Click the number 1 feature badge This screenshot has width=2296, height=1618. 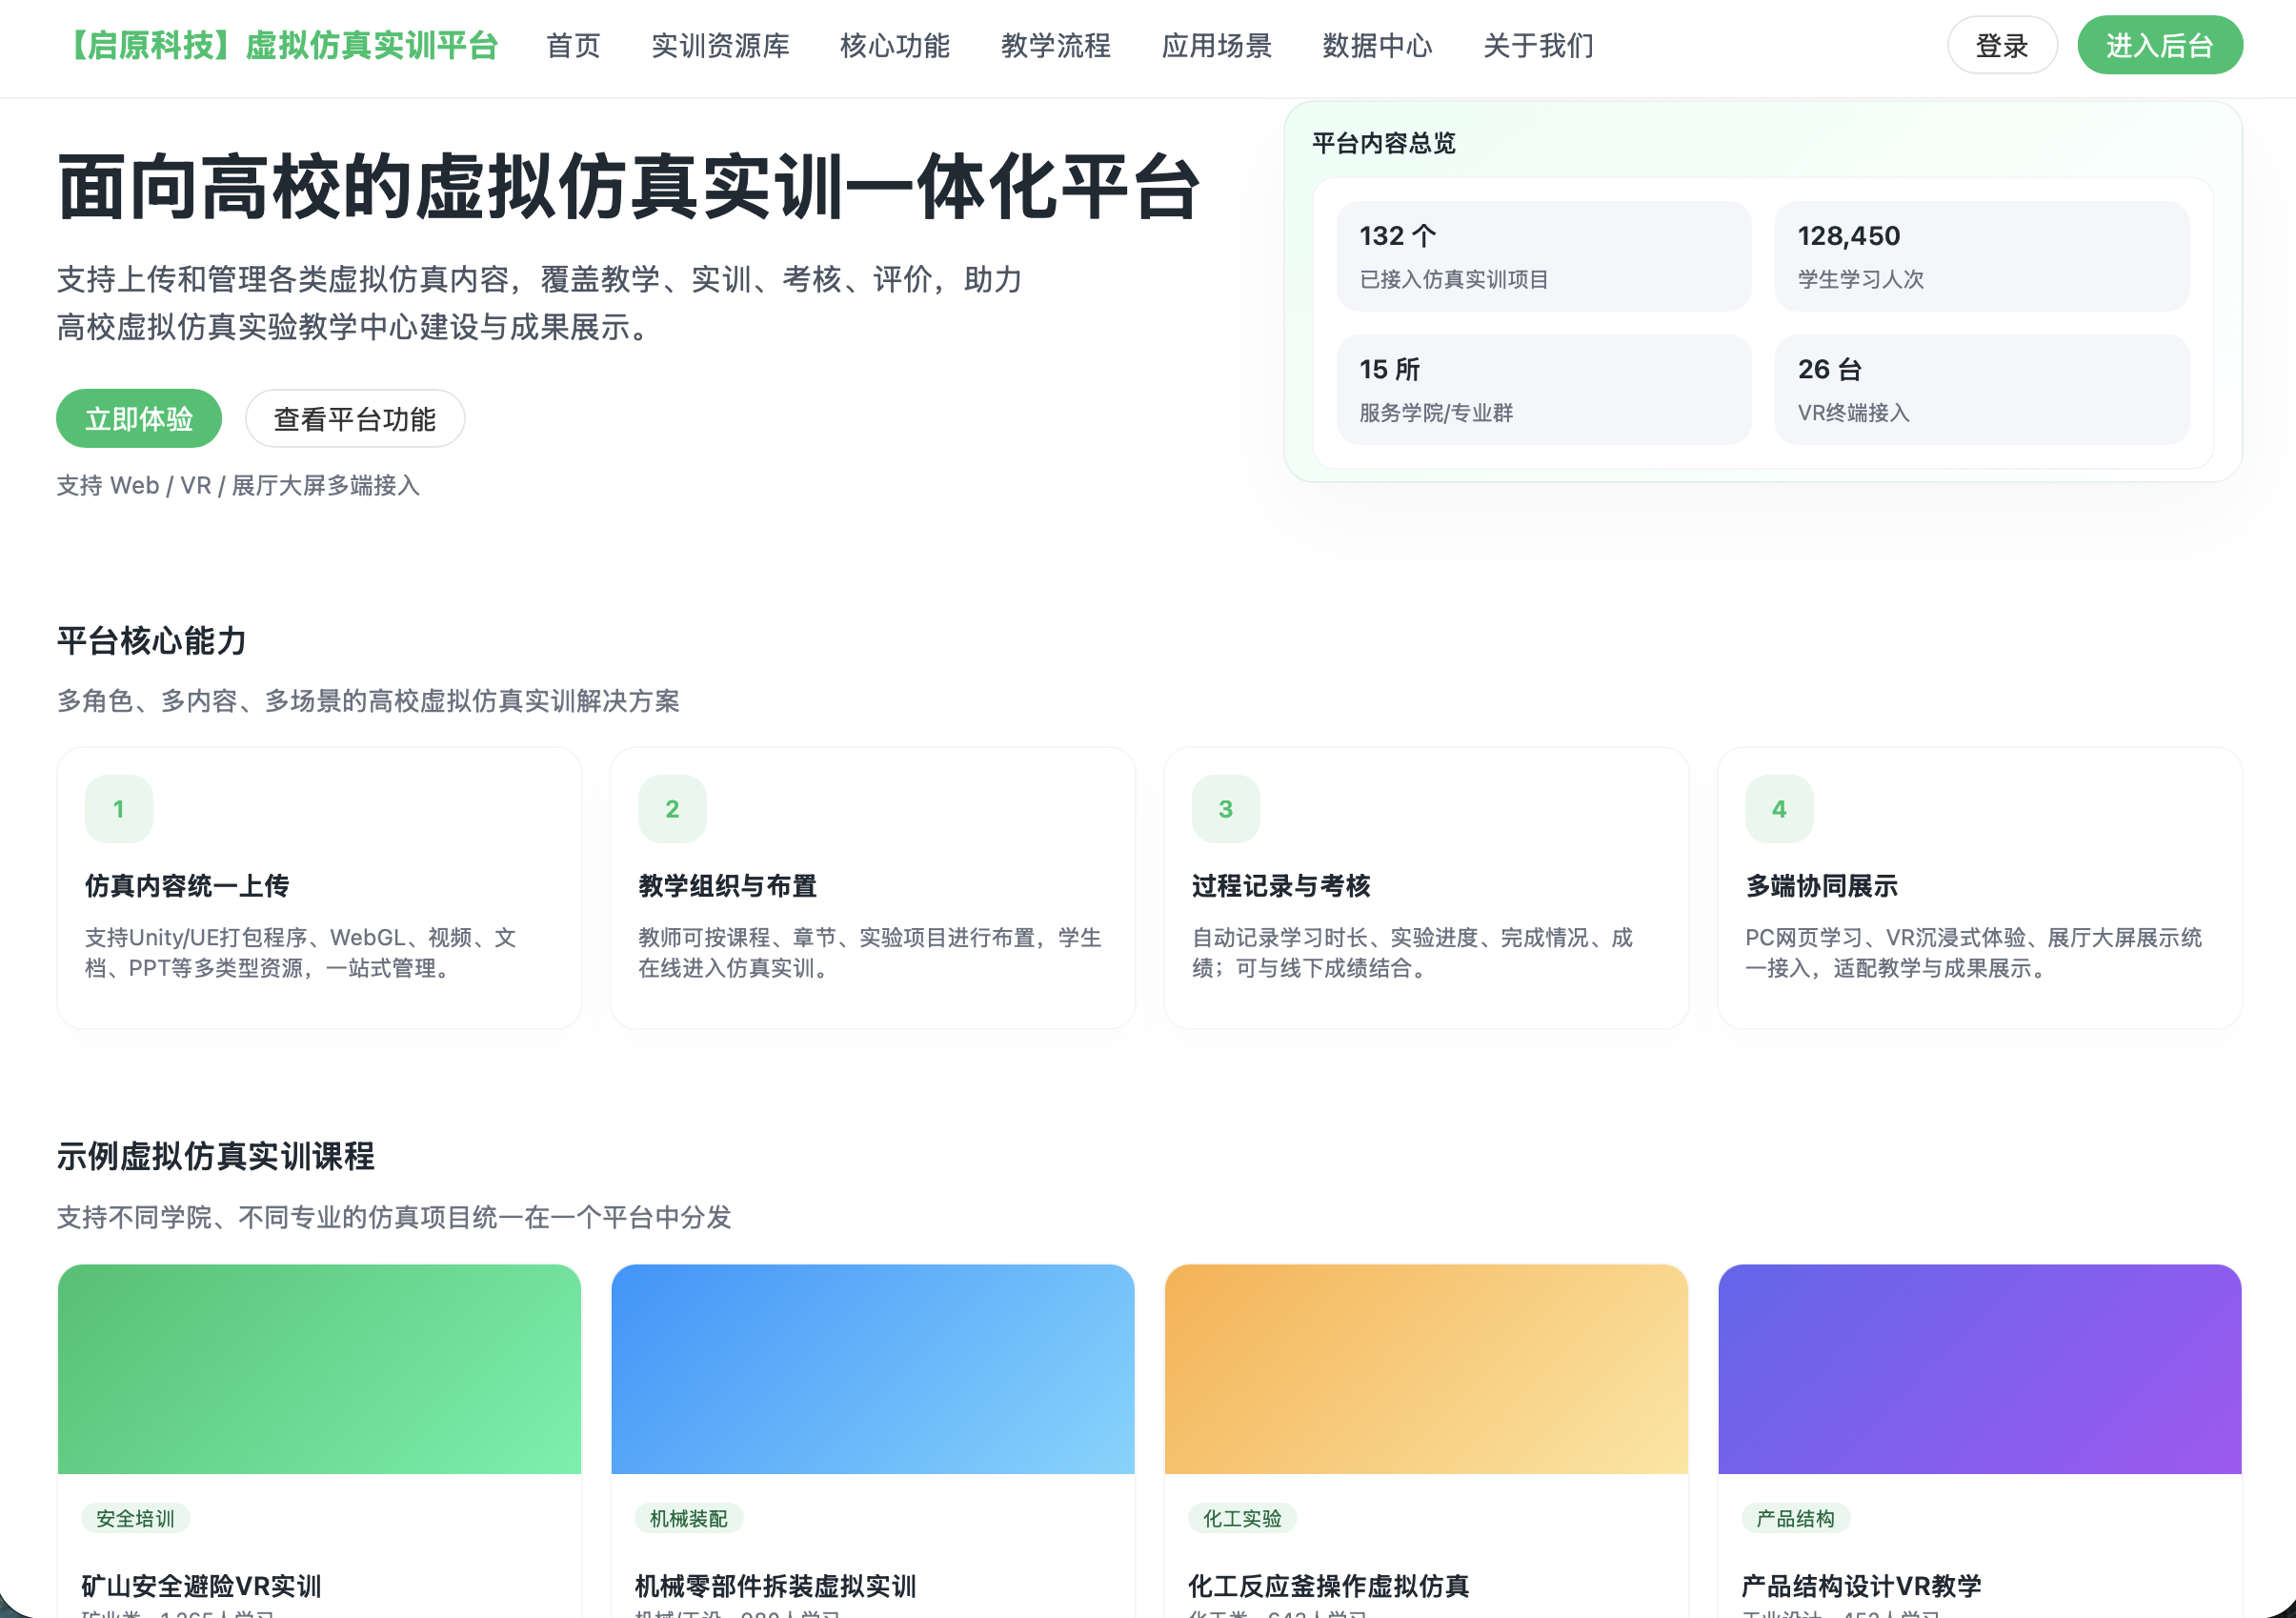[119, 809]
